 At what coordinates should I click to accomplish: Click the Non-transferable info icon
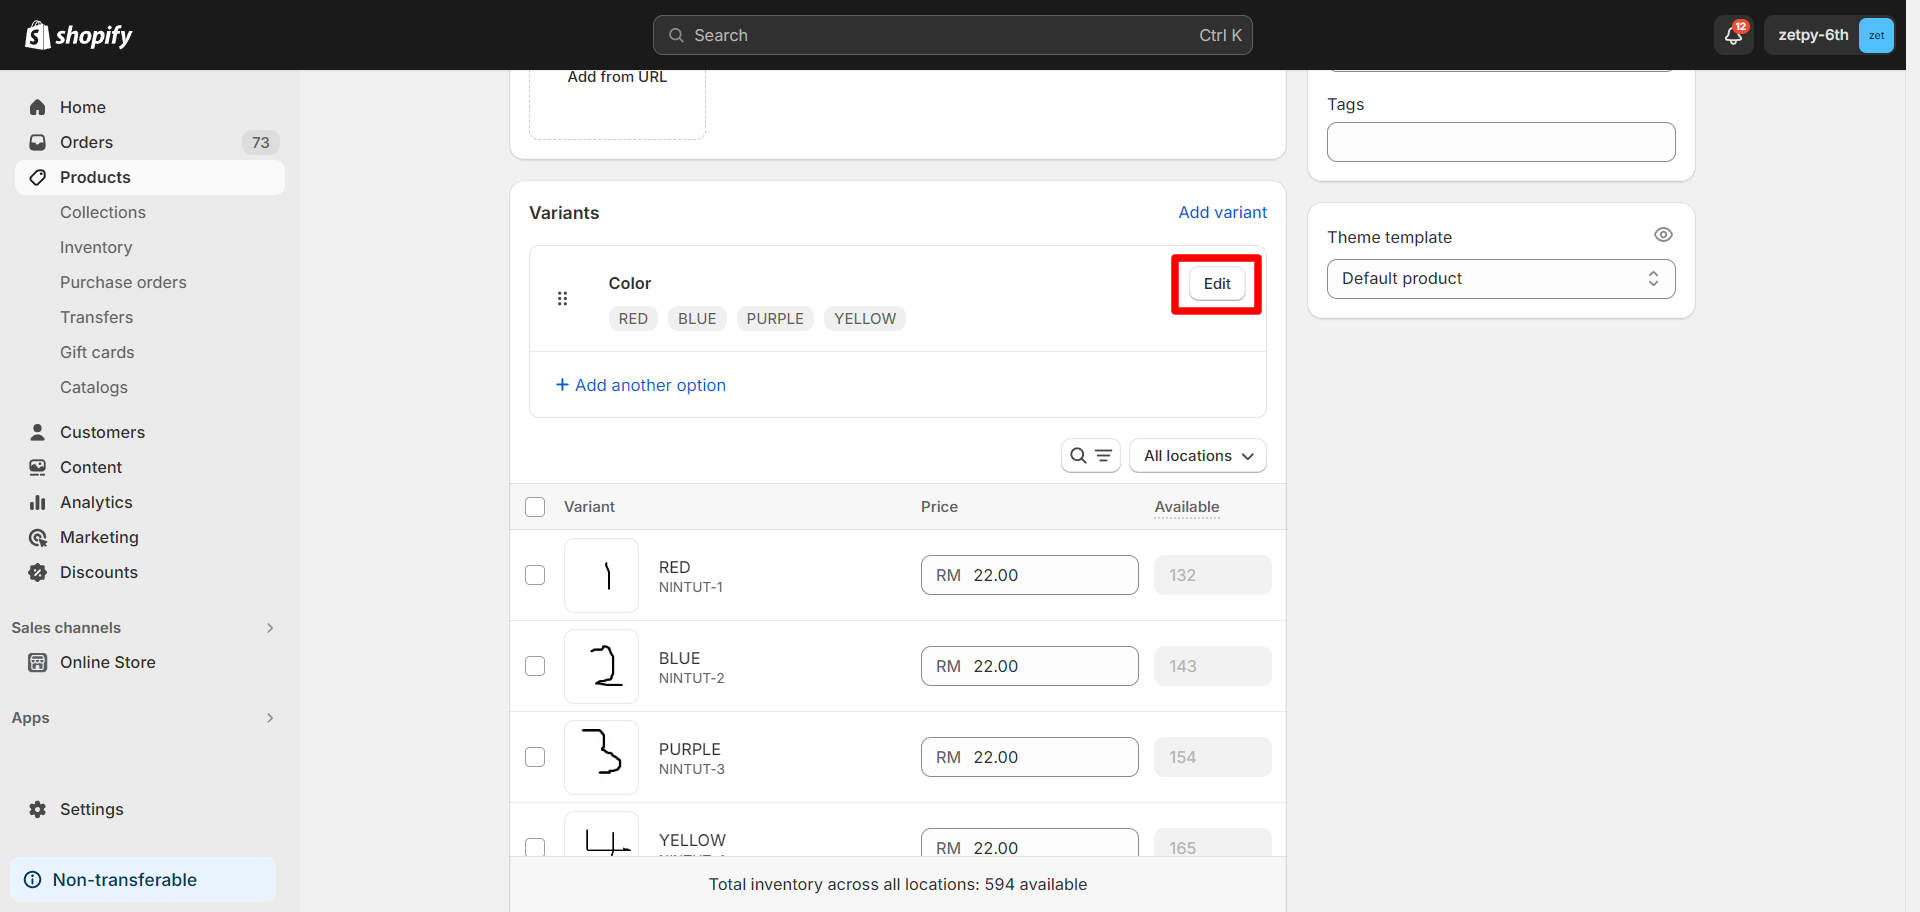coord(33,880)
